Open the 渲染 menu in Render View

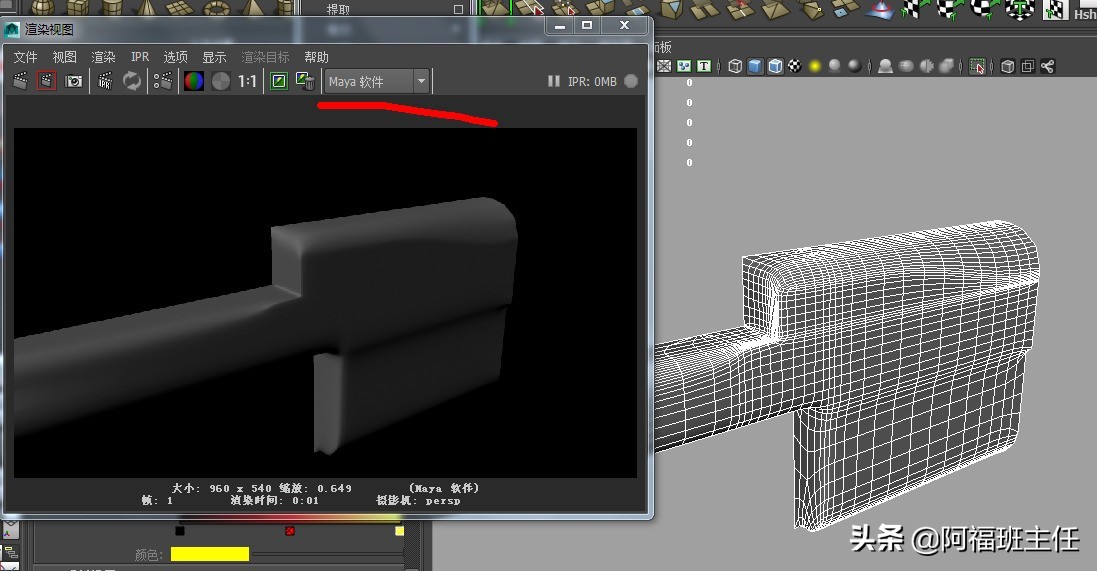[103, 57]
